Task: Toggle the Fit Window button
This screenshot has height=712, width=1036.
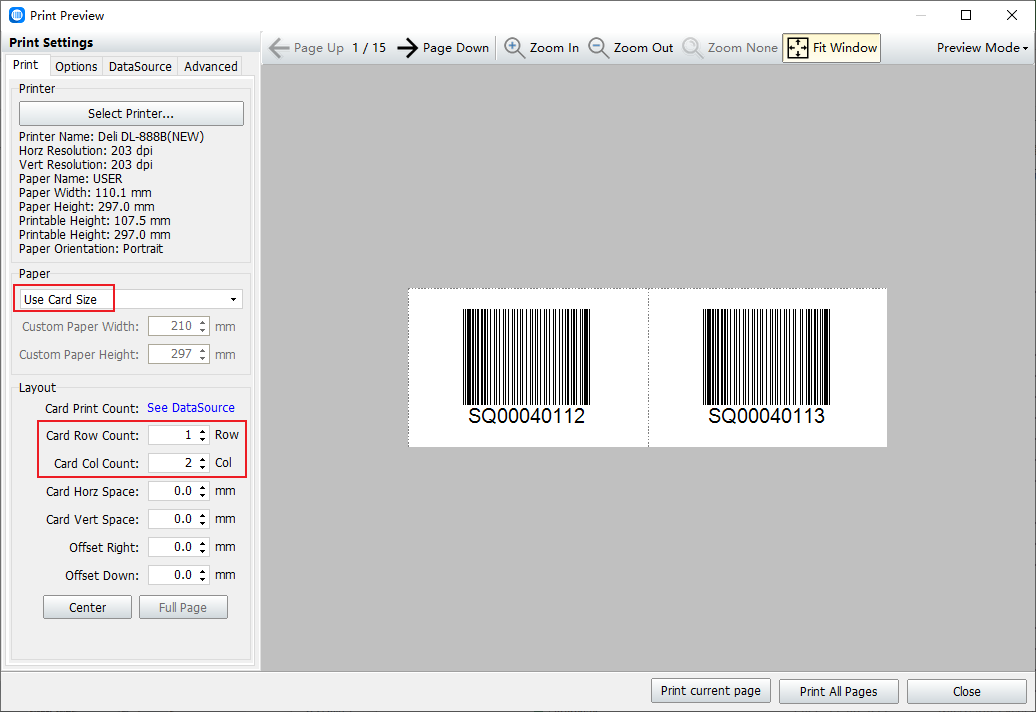Action: point(831,48)
